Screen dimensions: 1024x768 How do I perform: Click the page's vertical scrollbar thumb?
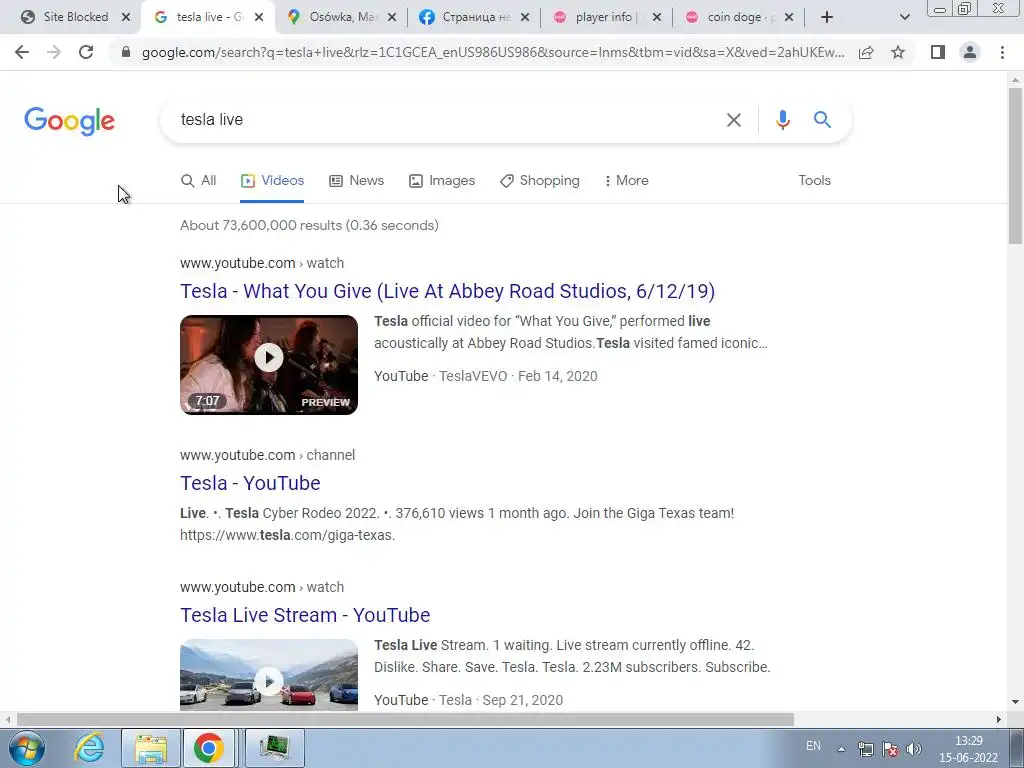[1015, 167]
